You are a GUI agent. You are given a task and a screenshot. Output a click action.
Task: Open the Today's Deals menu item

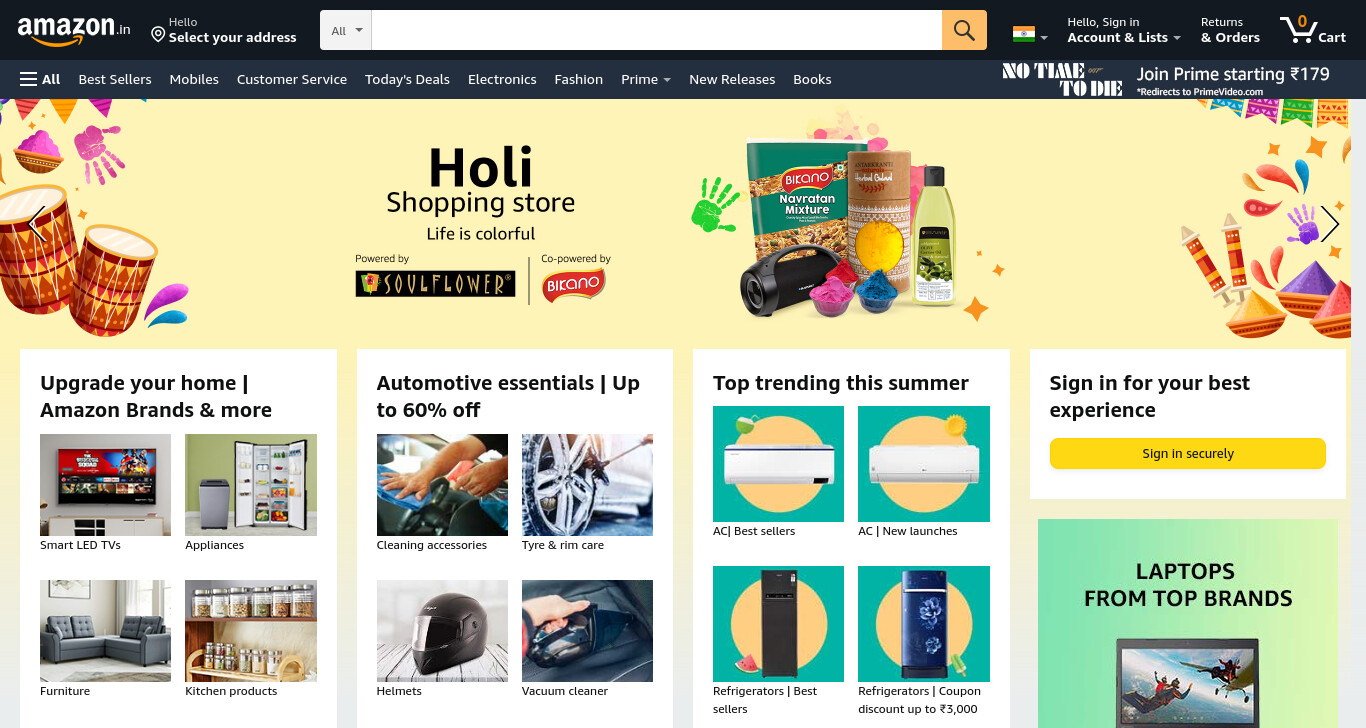pyautogui.click(x=407, y=79)
